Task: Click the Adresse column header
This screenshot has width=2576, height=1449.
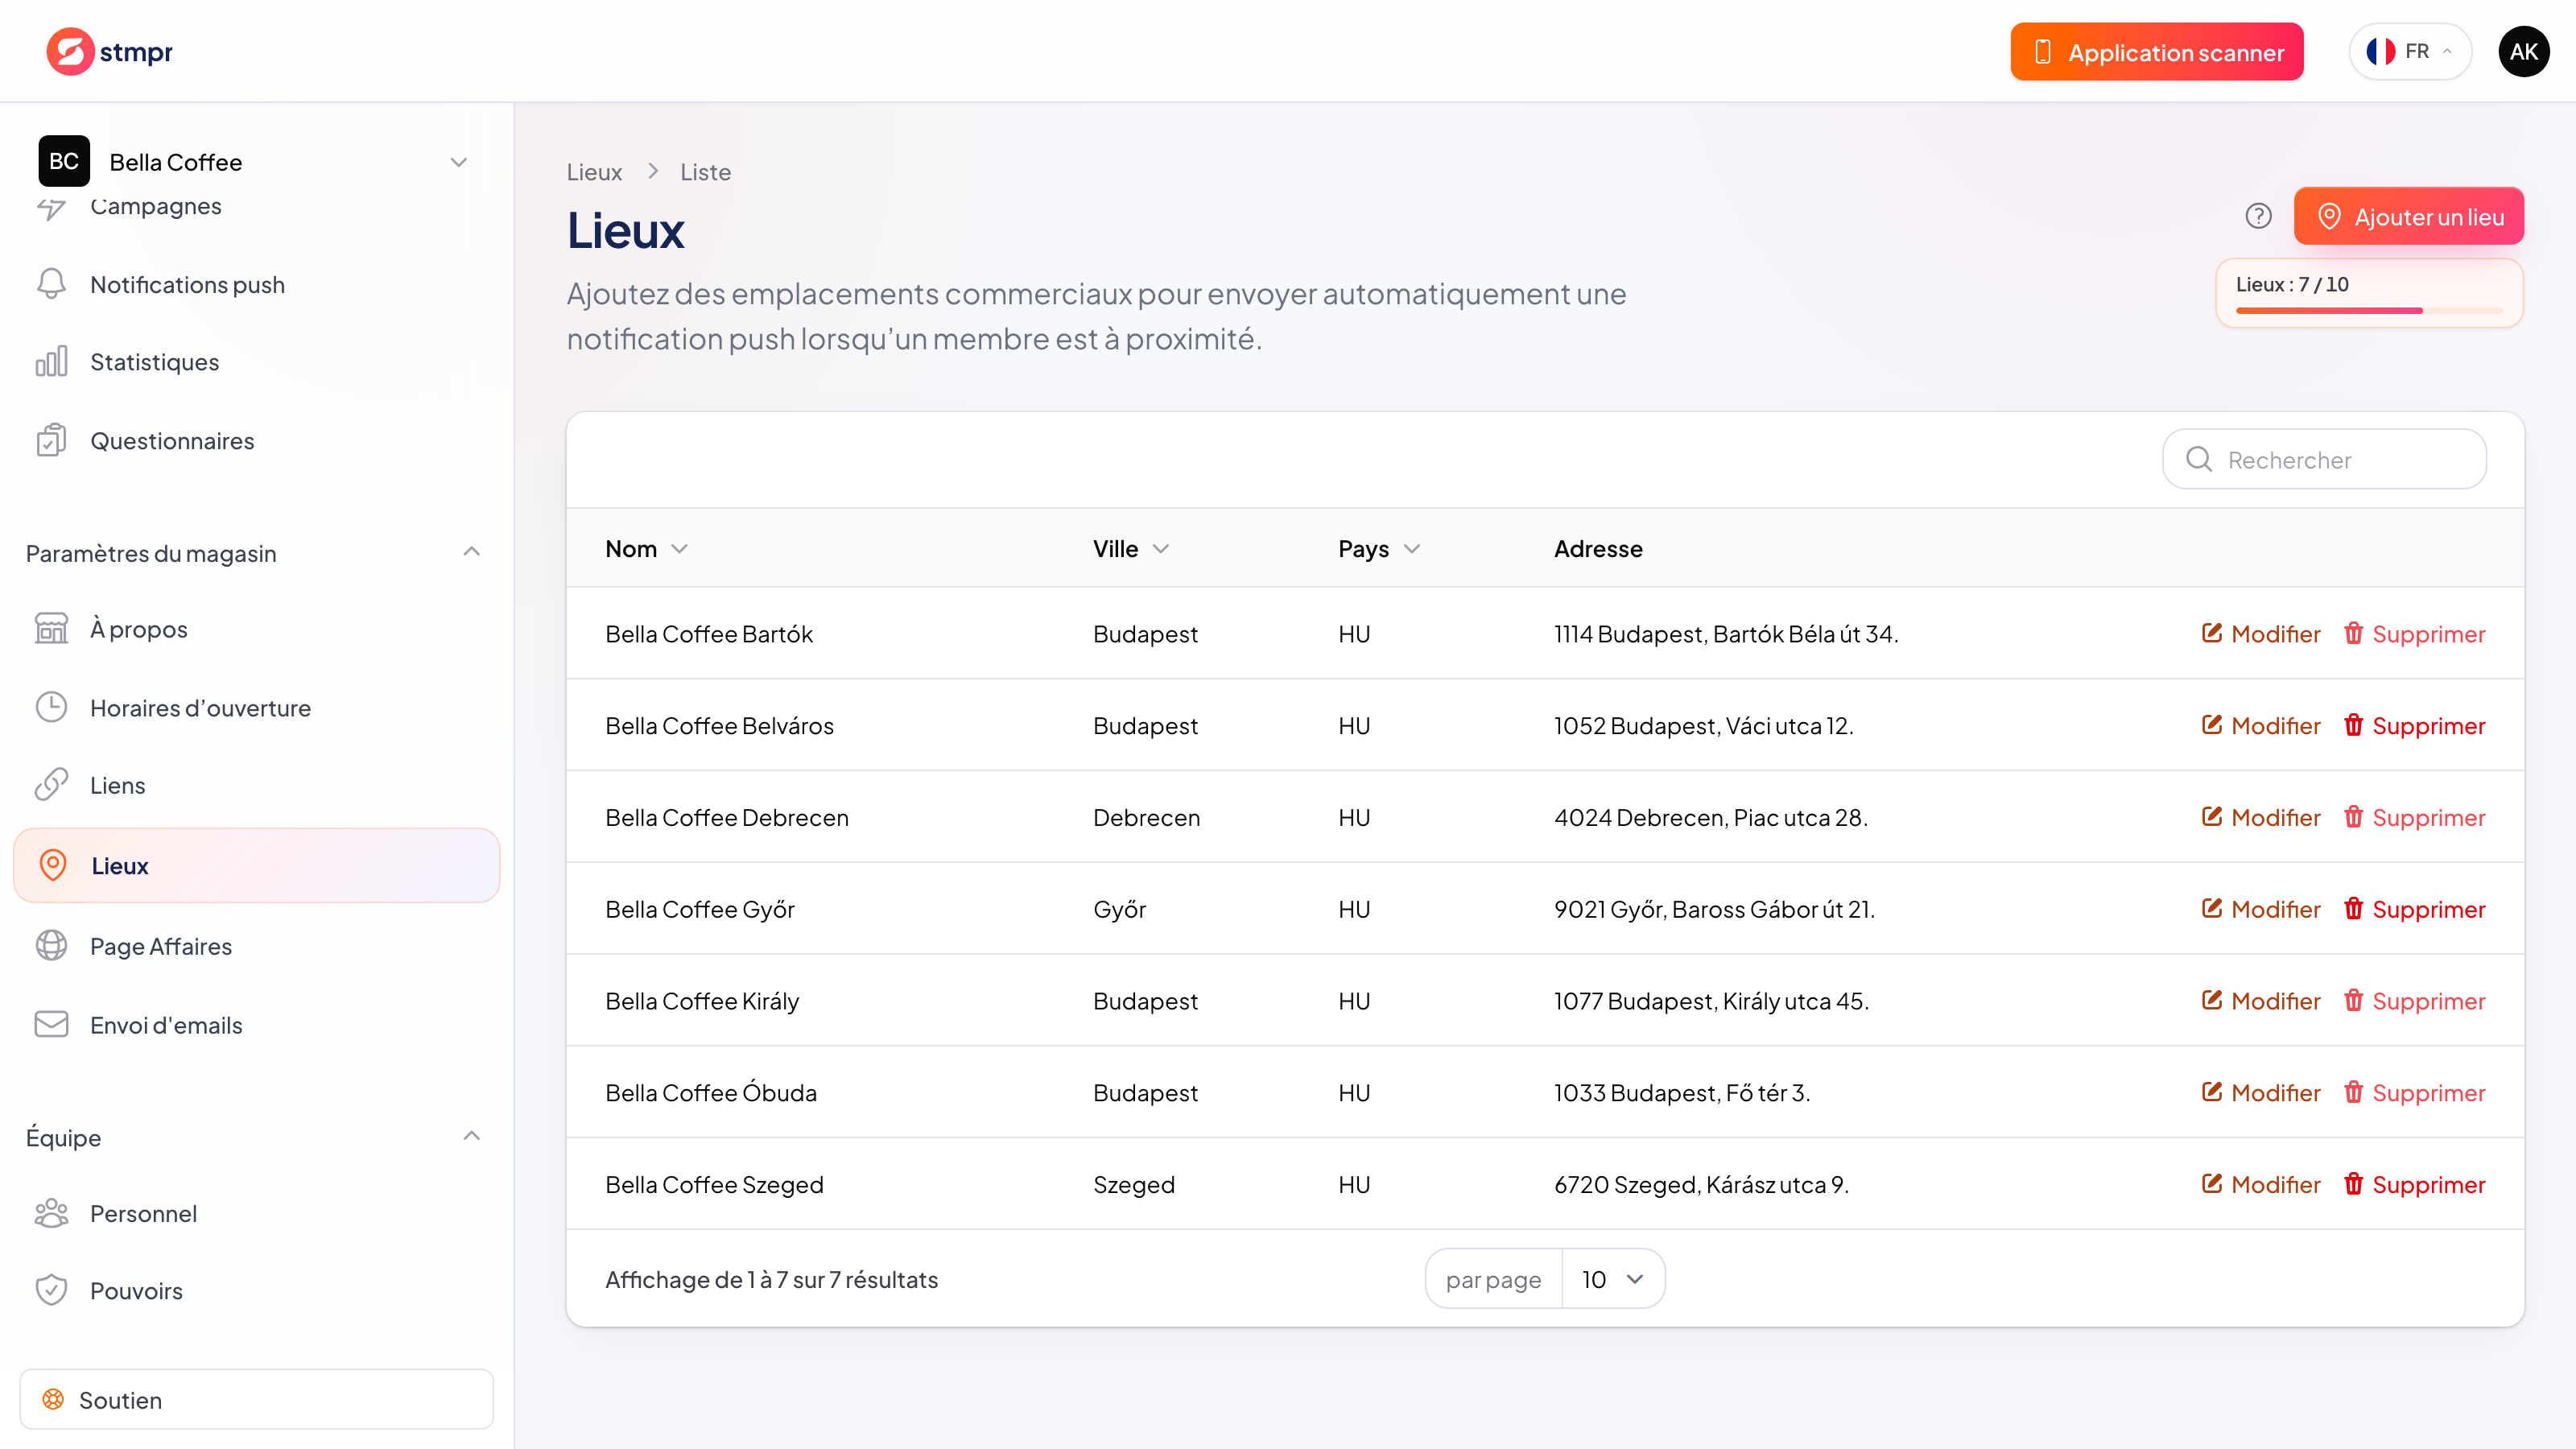Action: point(1598,548)
